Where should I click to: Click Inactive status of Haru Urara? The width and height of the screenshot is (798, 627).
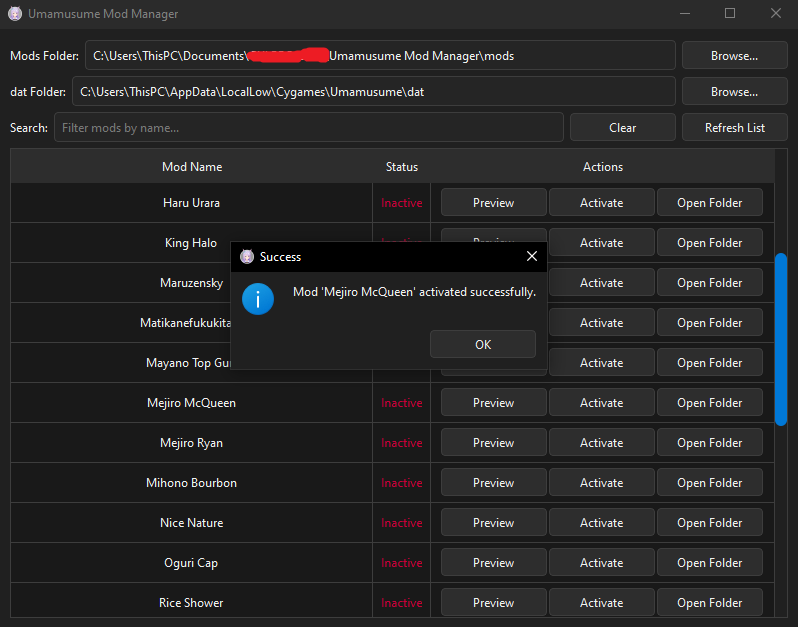[402, 203]
